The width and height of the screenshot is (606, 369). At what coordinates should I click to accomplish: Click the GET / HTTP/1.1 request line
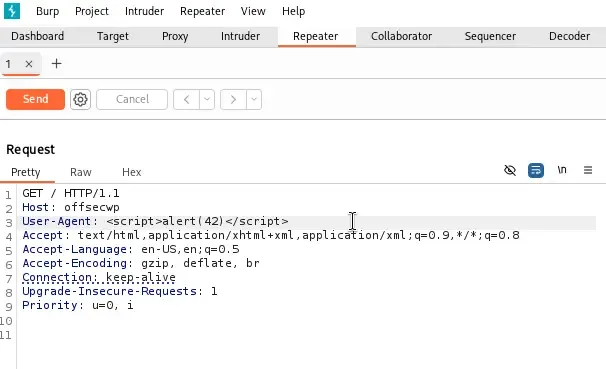pyautogui.click(x=71, y=193)
